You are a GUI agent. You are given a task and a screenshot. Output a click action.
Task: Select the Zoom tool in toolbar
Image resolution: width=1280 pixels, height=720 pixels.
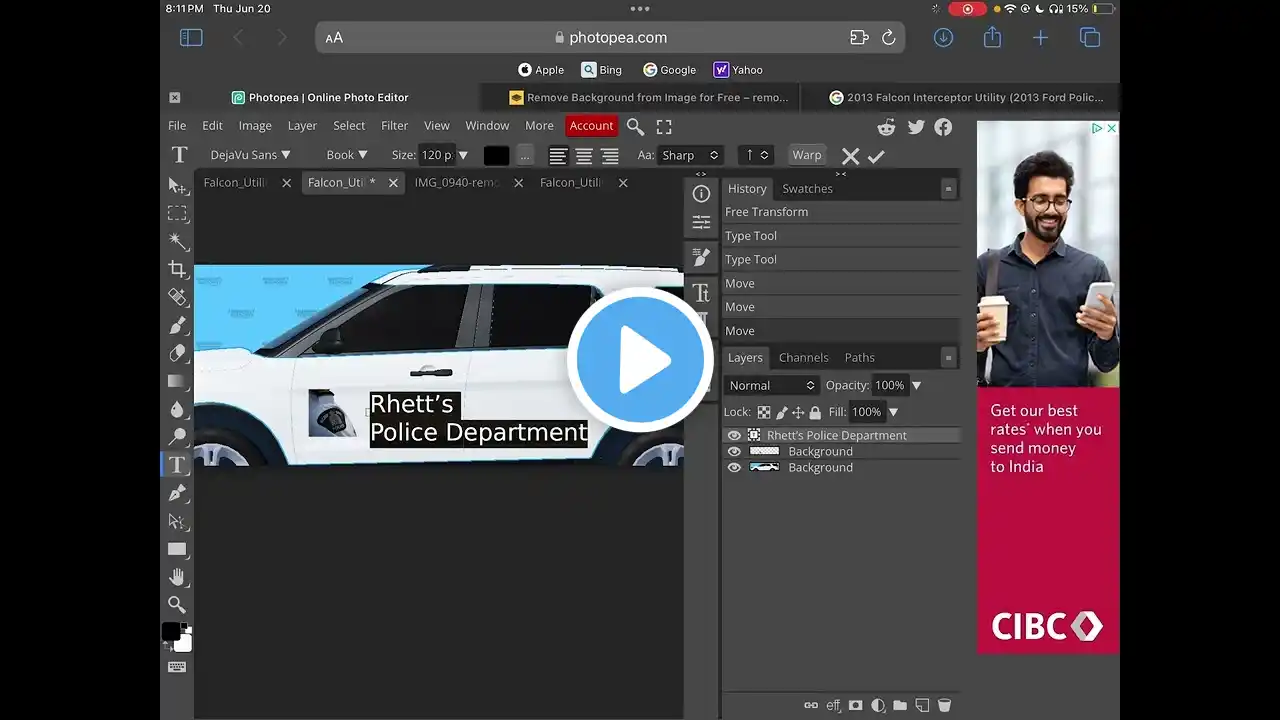coord(178,604)
